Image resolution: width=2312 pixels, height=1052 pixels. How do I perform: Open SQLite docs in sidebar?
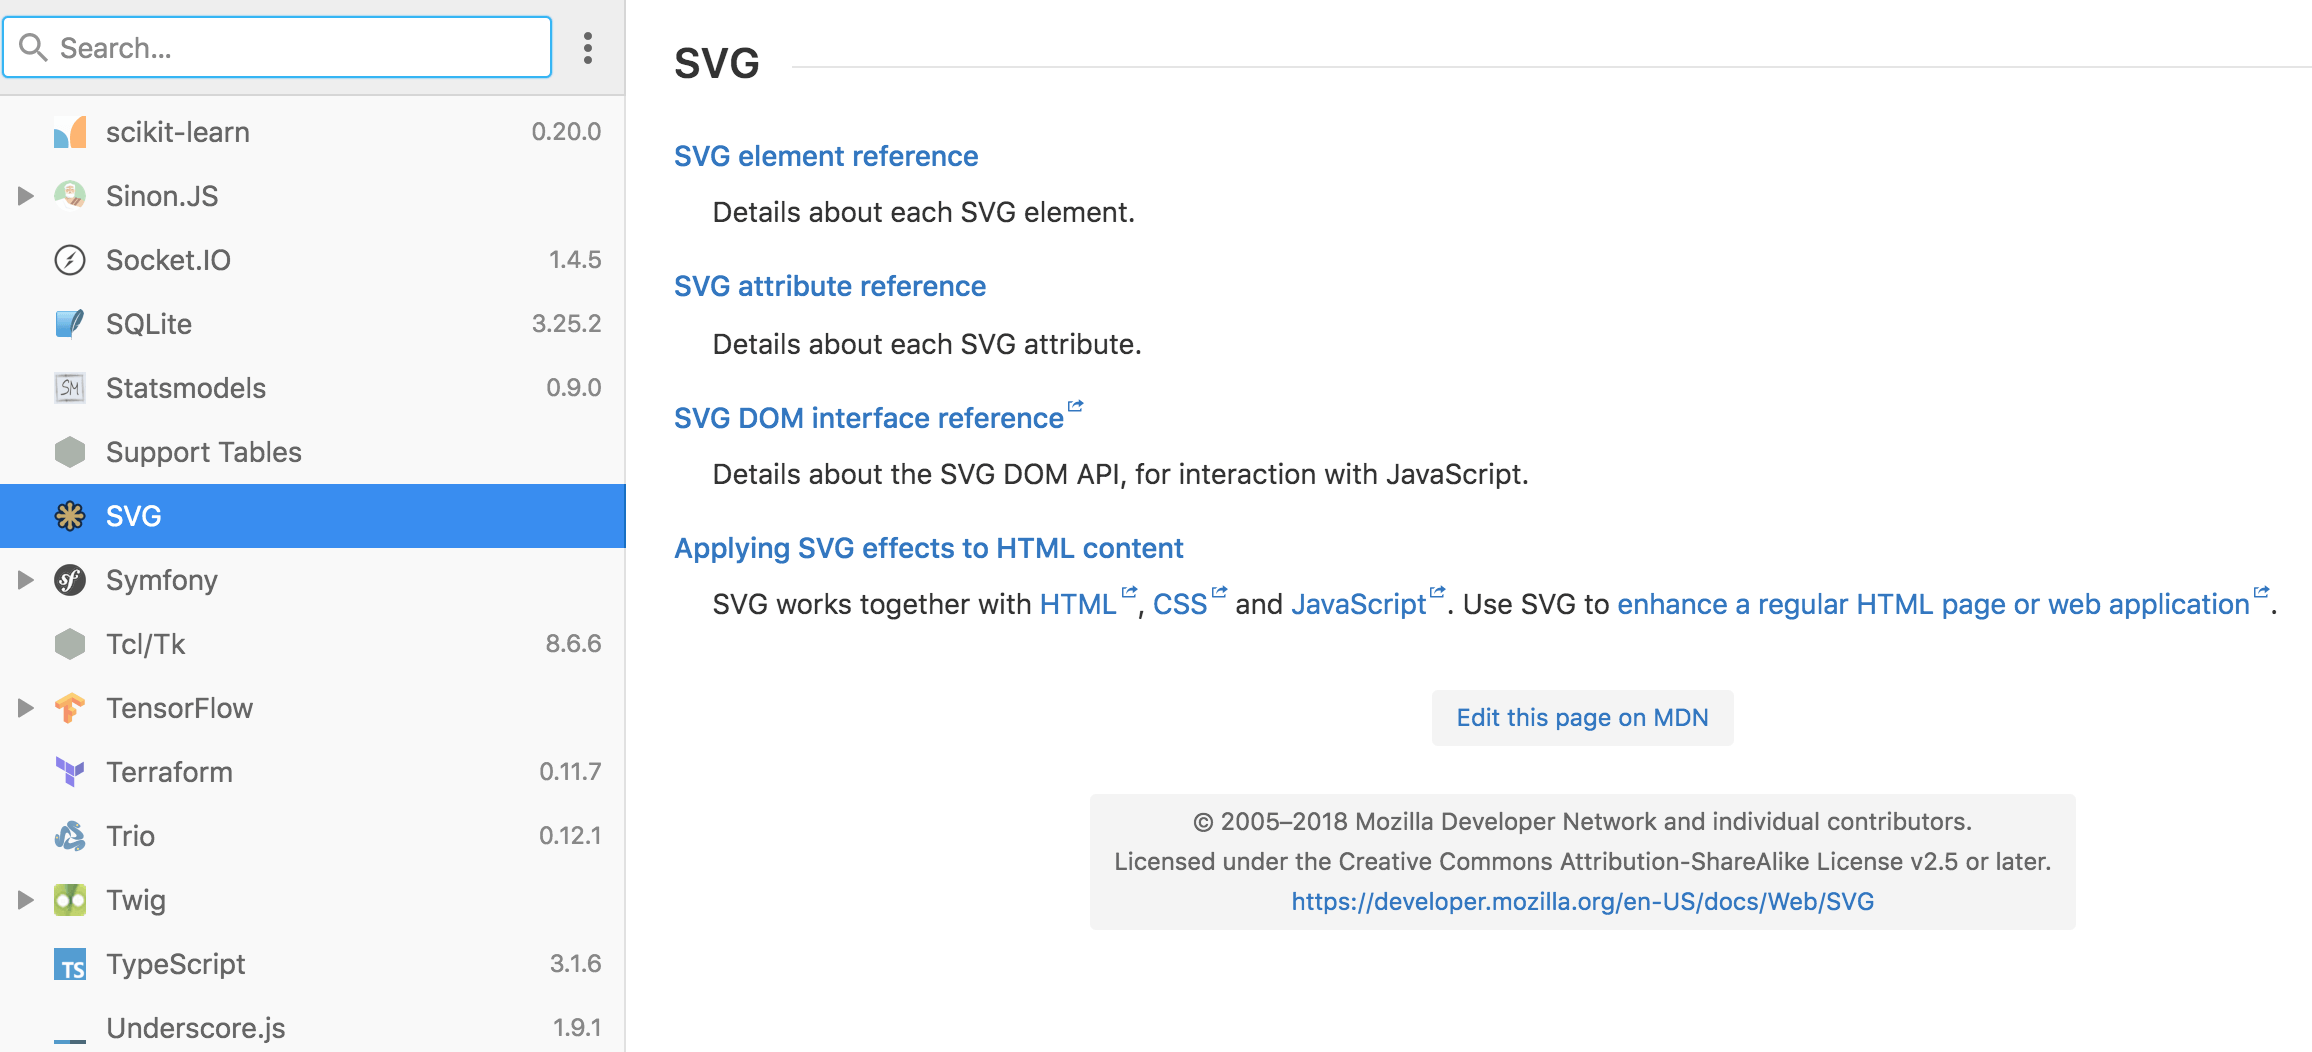312,324
